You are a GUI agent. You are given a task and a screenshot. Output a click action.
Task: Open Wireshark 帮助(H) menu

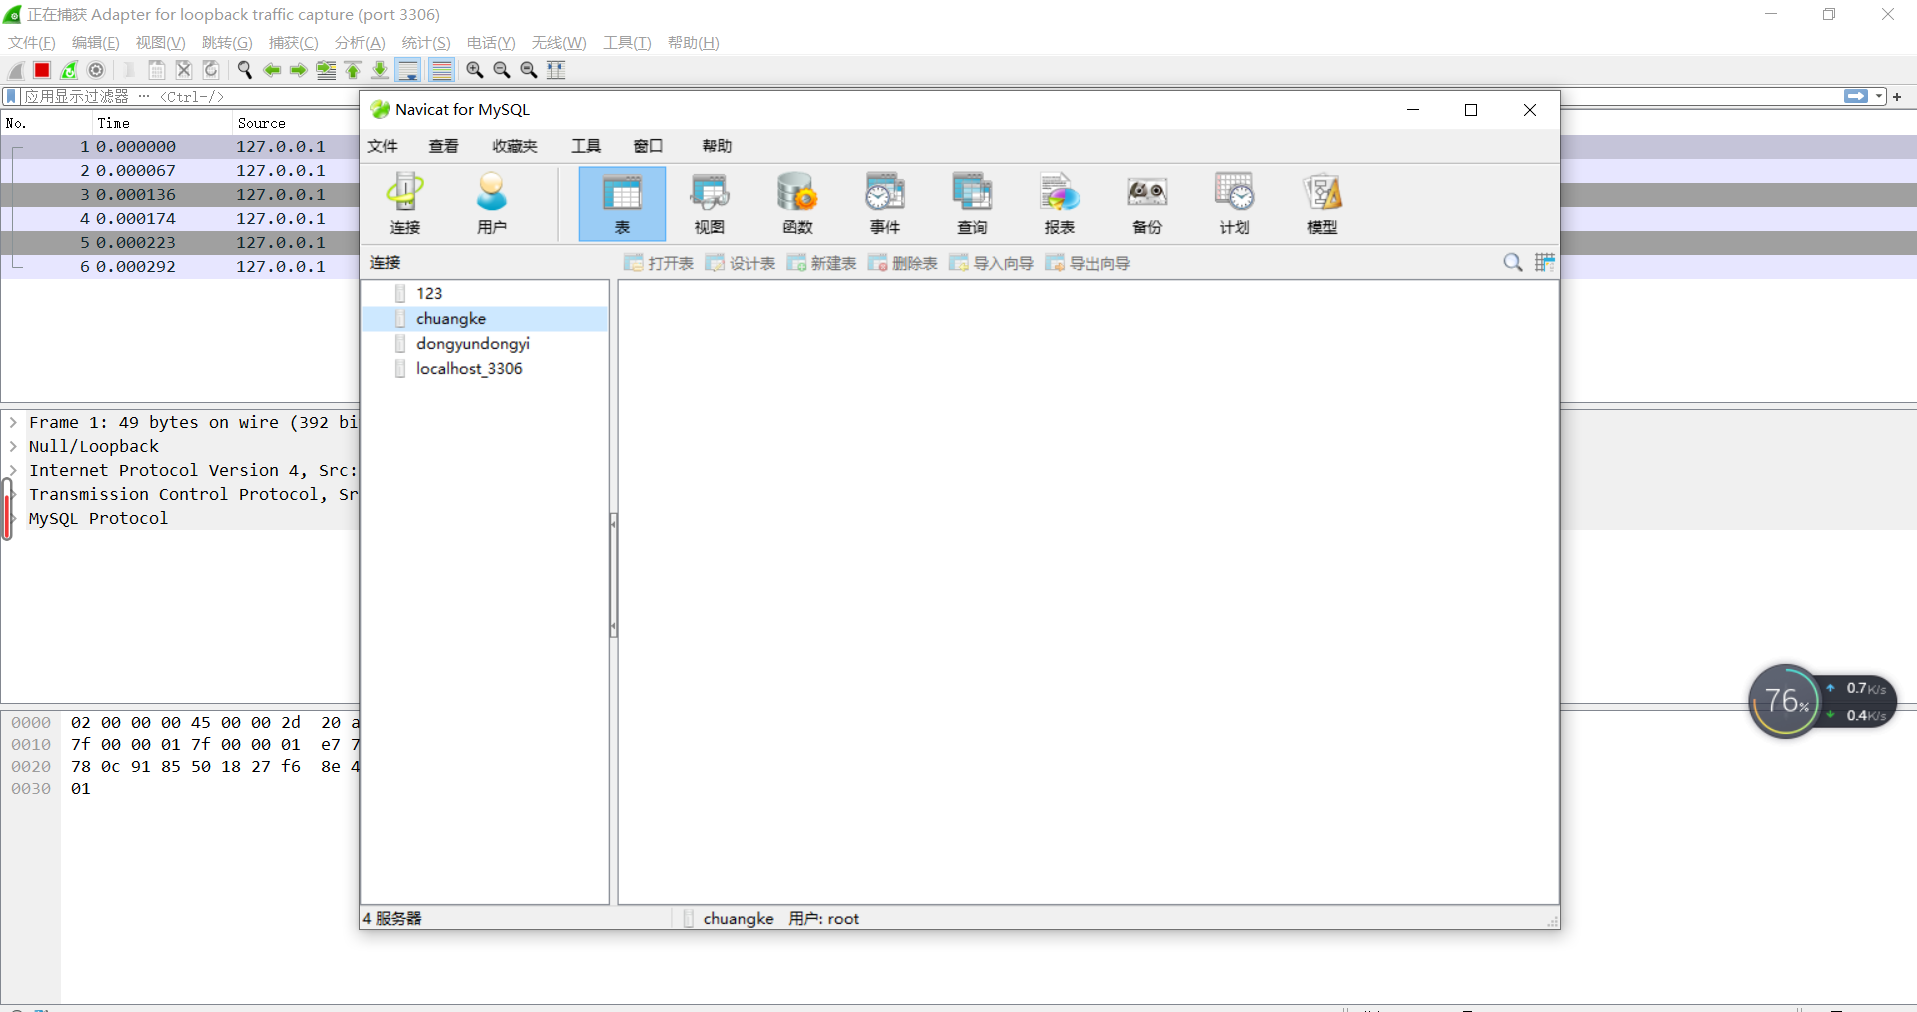(694, 42)
